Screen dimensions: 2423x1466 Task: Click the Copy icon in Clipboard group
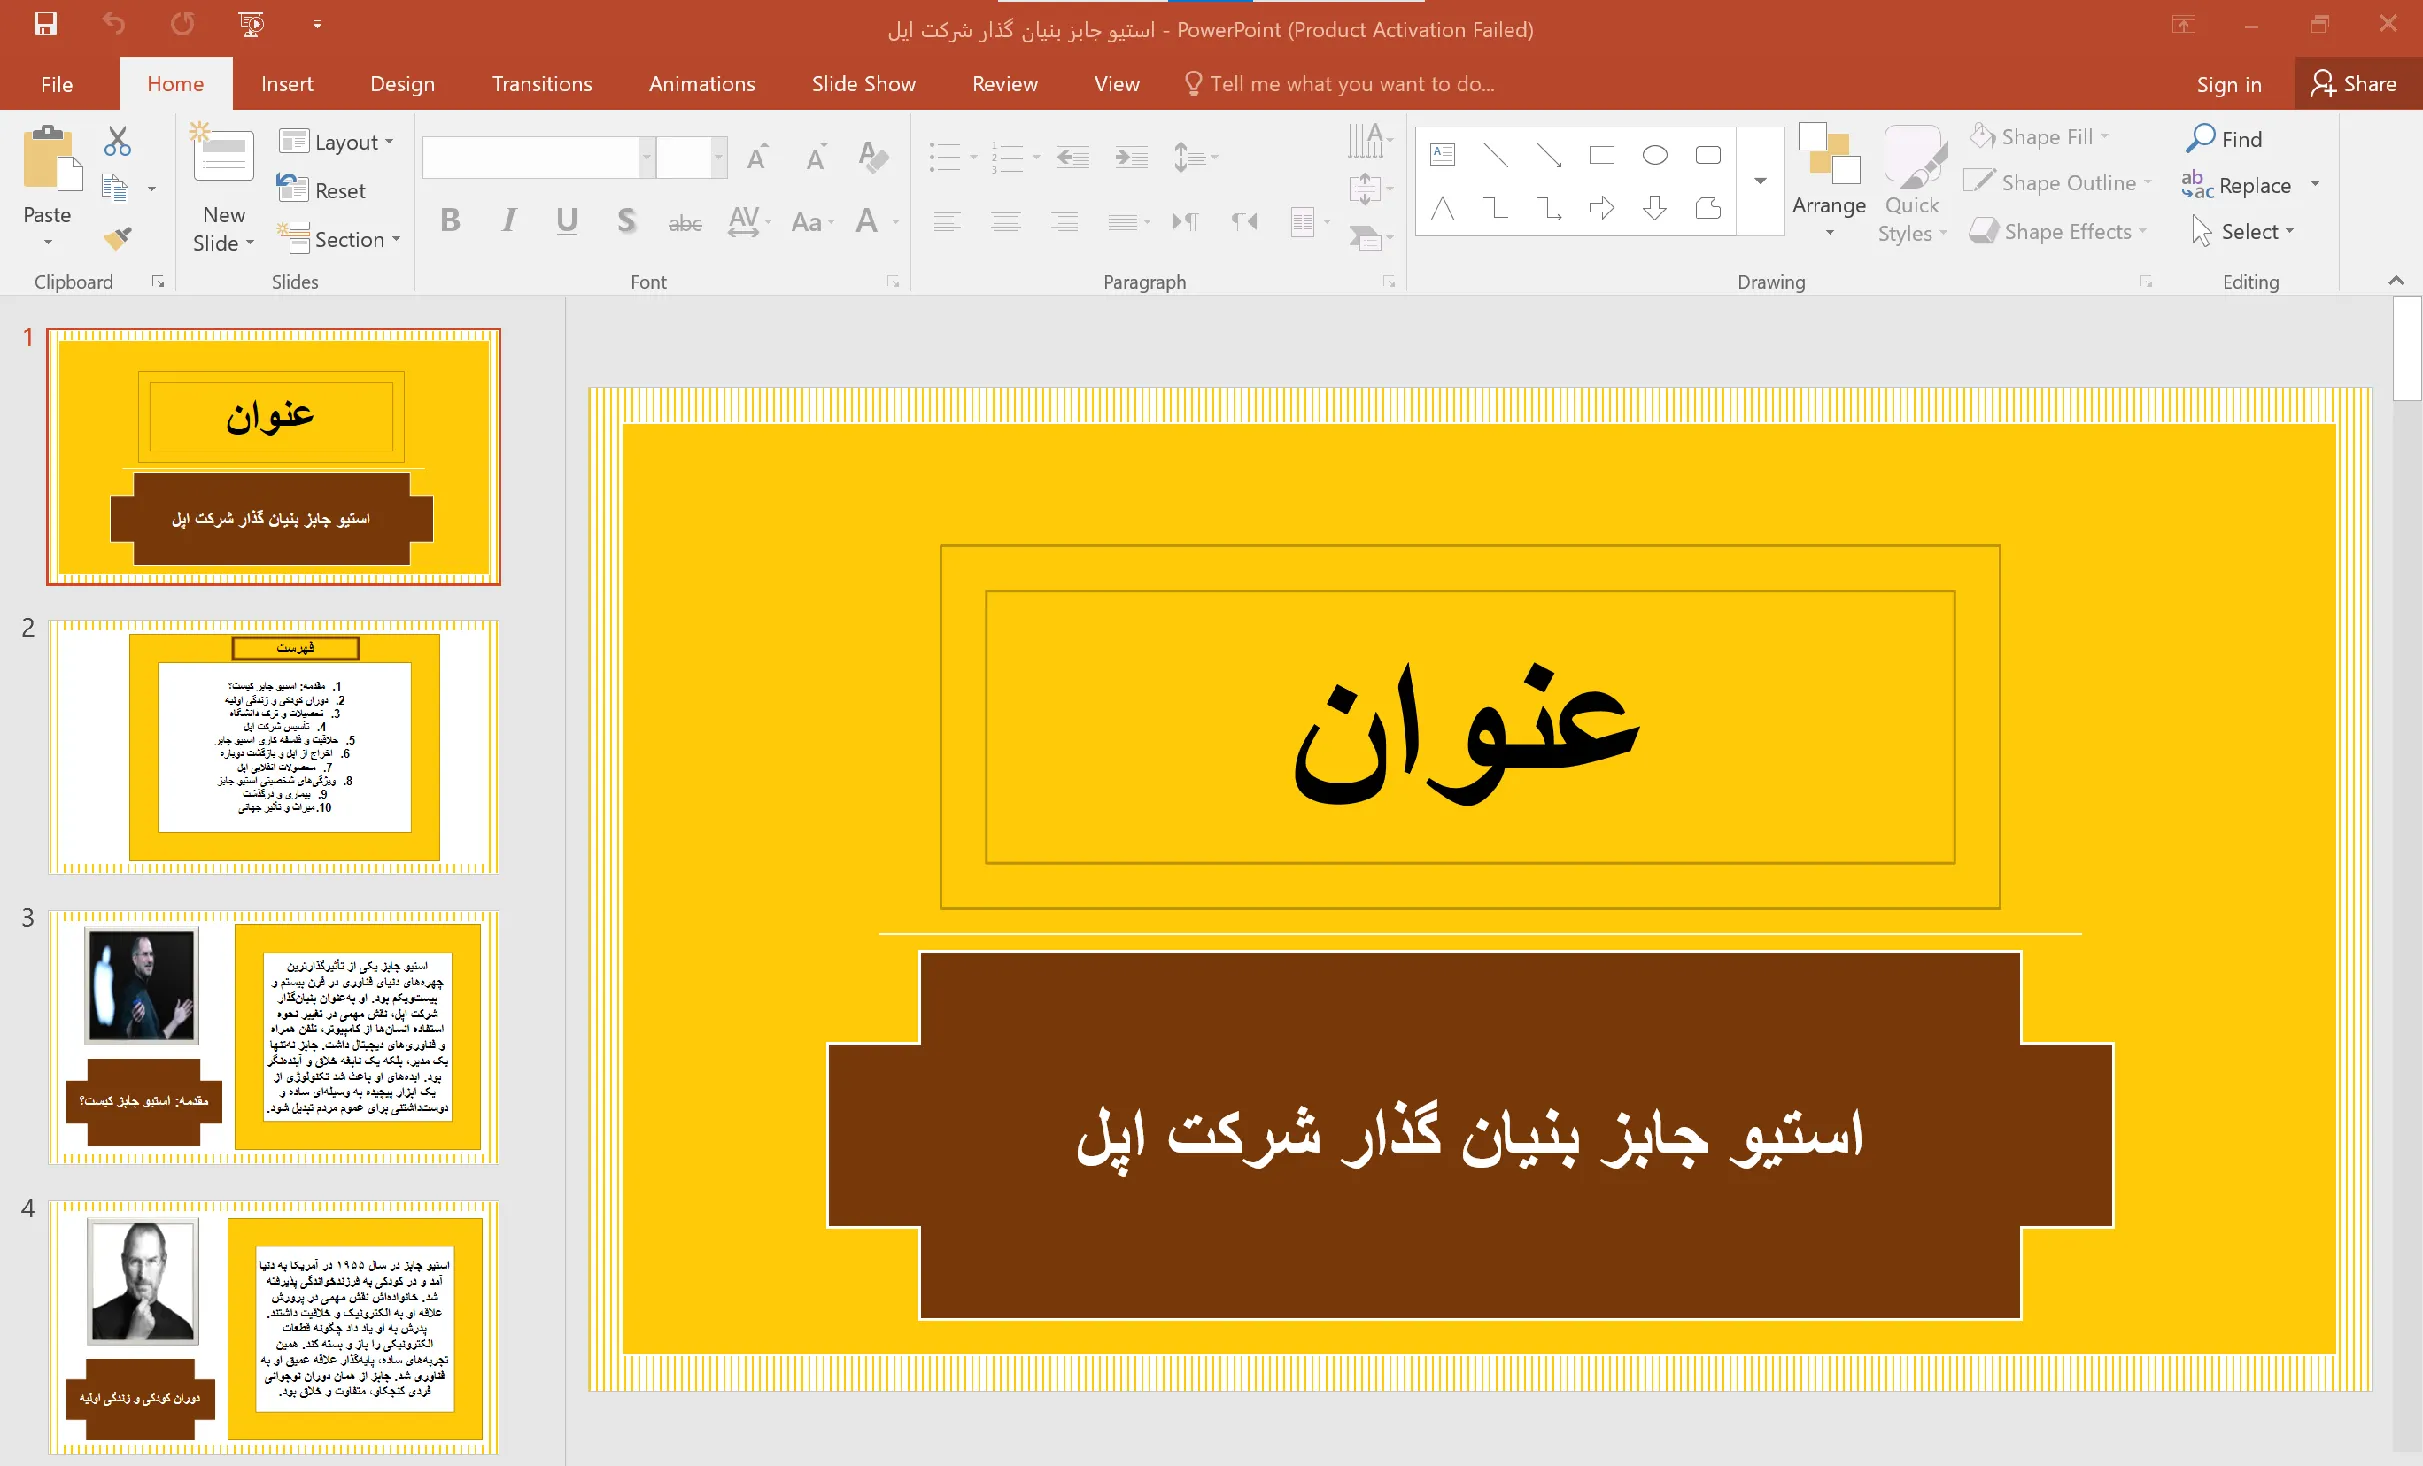click(115, 188)
